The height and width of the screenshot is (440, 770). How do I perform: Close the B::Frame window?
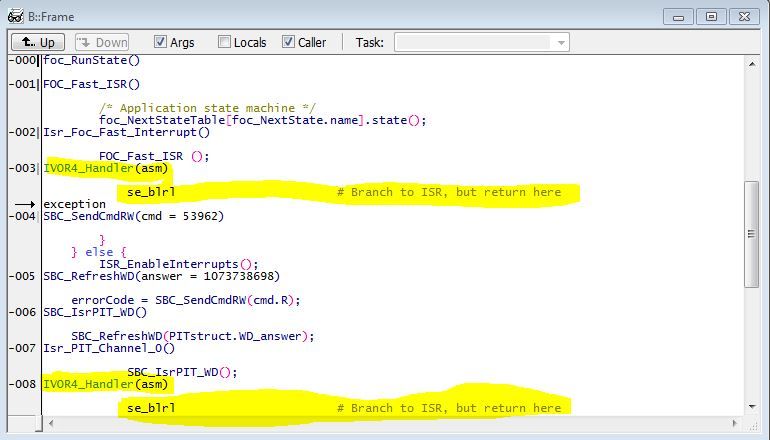pyautogui.click(x=744, y=17)
